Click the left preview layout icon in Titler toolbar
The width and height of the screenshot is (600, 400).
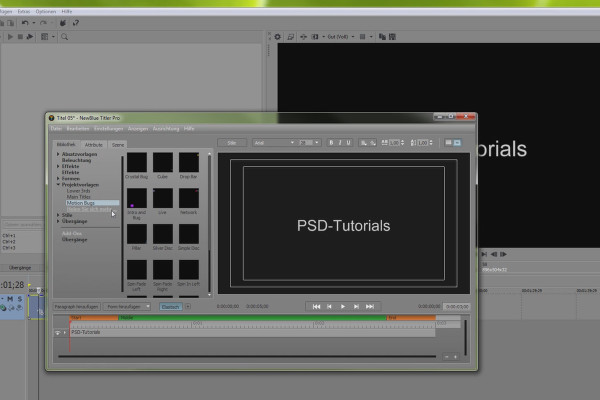448,143
